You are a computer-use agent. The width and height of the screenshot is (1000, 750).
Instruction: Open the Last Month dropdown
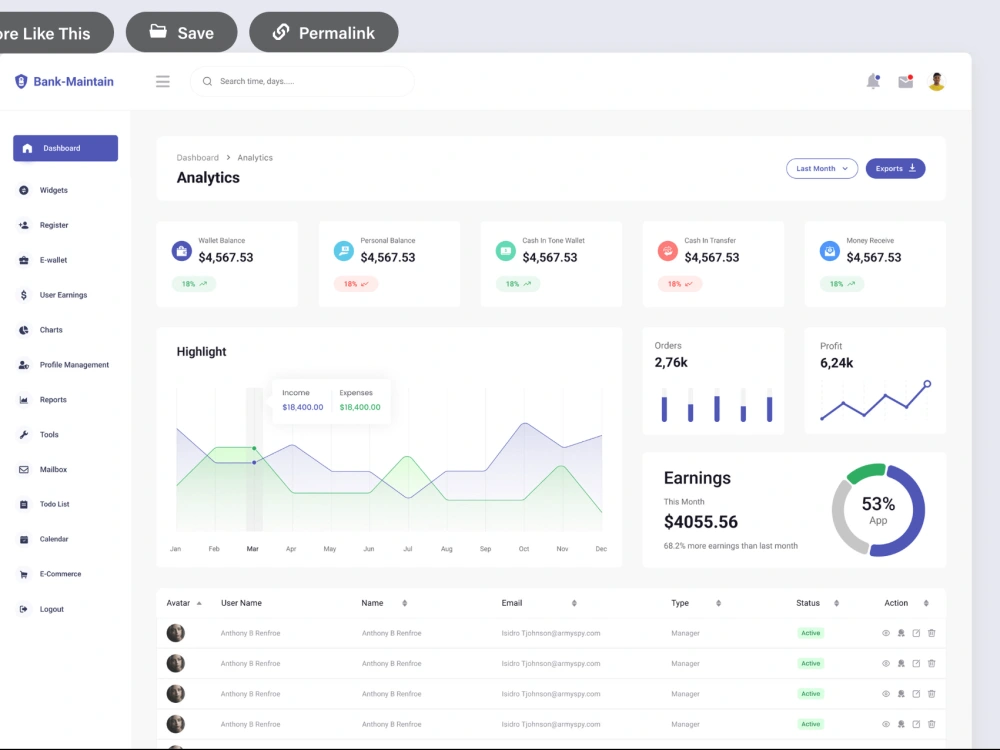click(821, 168)
